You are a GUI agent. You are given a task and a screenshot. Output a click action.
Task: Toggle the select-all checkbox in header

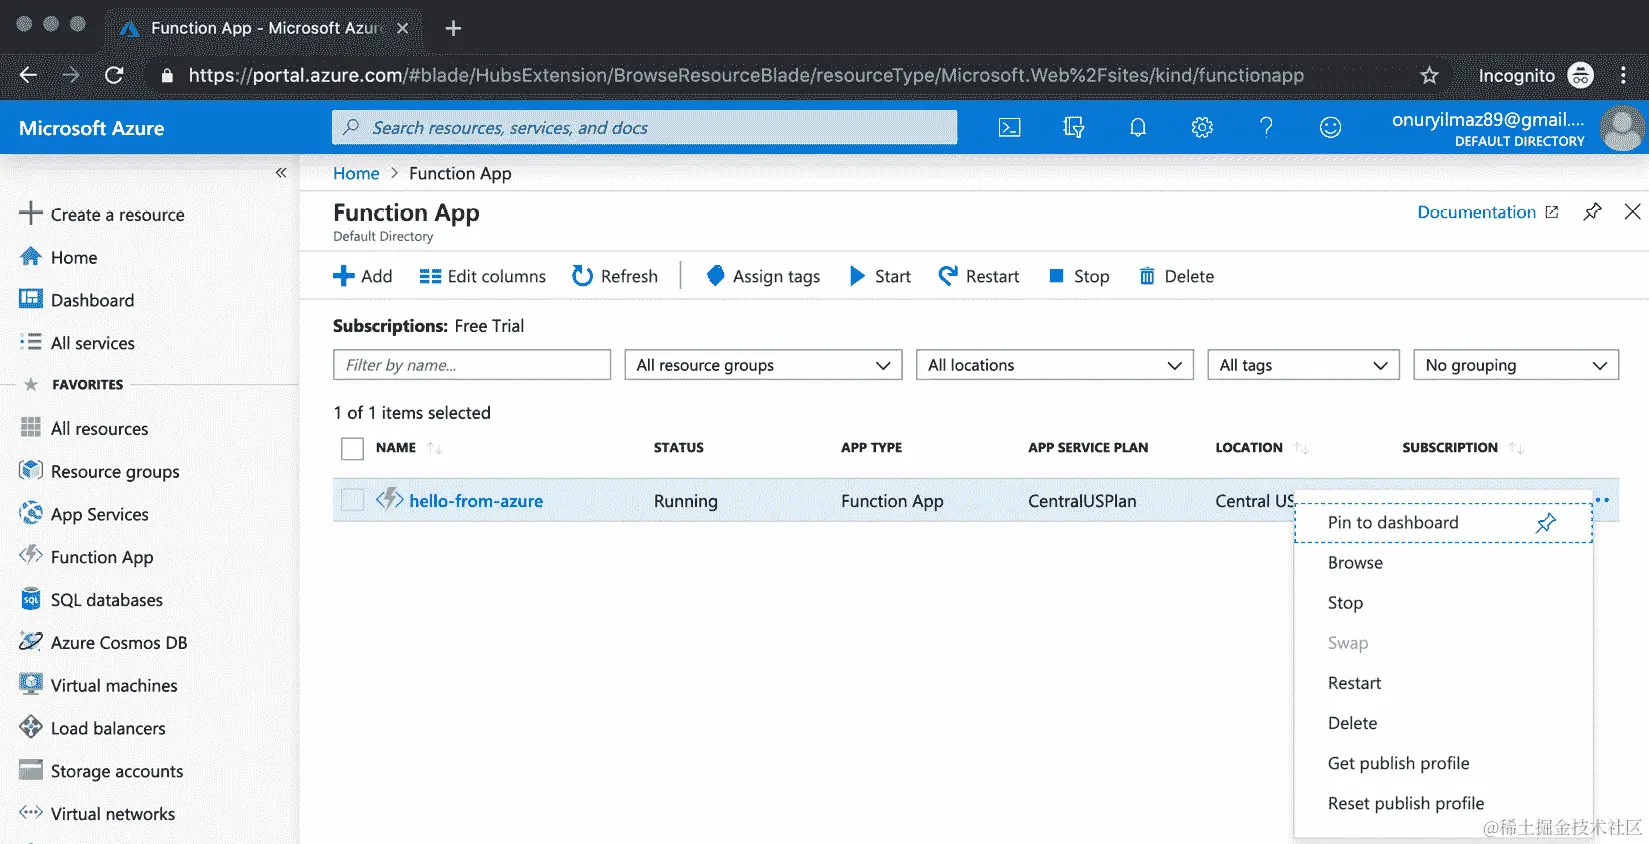[352, 448]
